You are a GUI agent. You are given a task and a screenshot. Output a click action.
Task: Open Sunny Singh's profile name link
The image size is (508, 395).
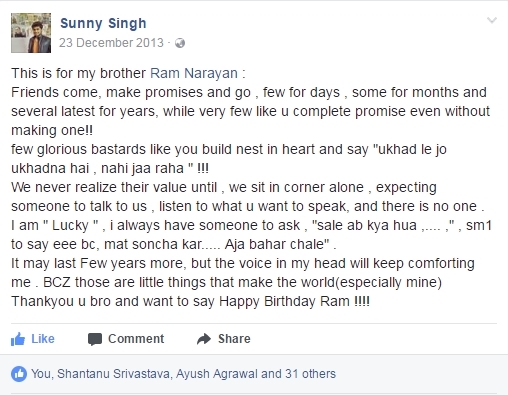pyautogui.click(x=103, y=23)
